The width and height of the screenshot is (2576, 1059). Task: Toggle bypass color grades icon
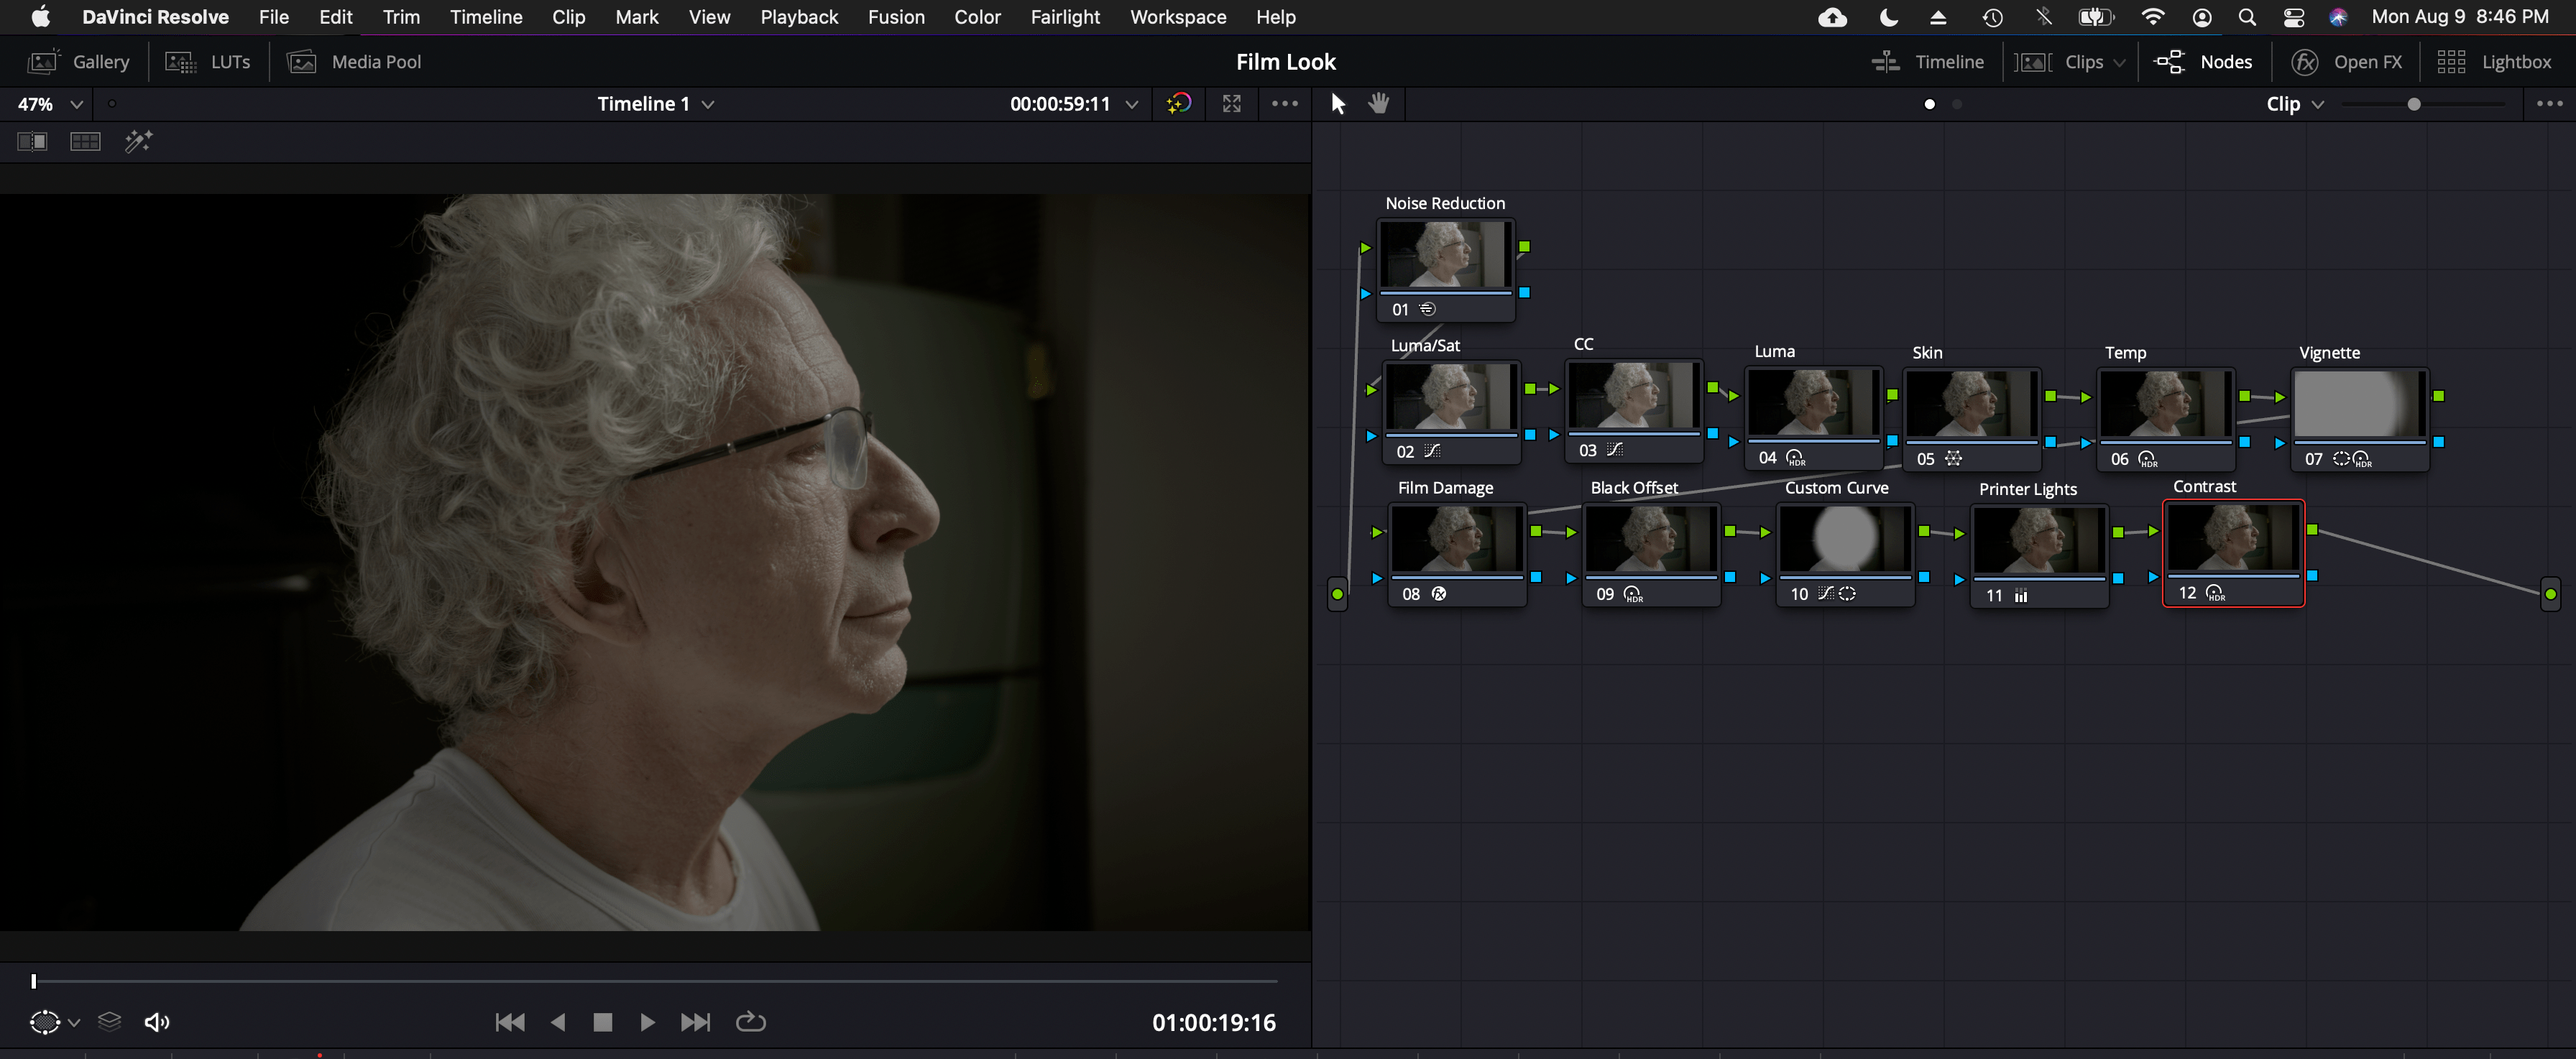1179,103
